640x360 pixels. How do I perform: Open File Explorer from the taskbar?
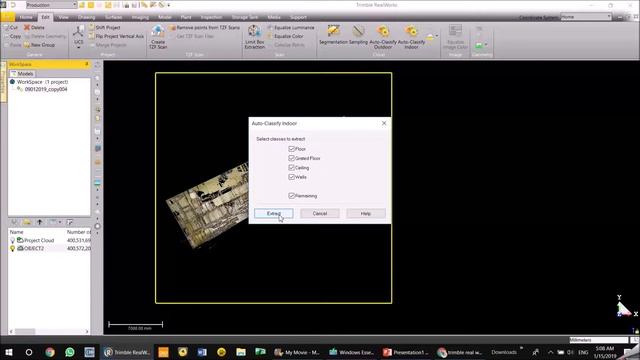[x=241, y=352]
